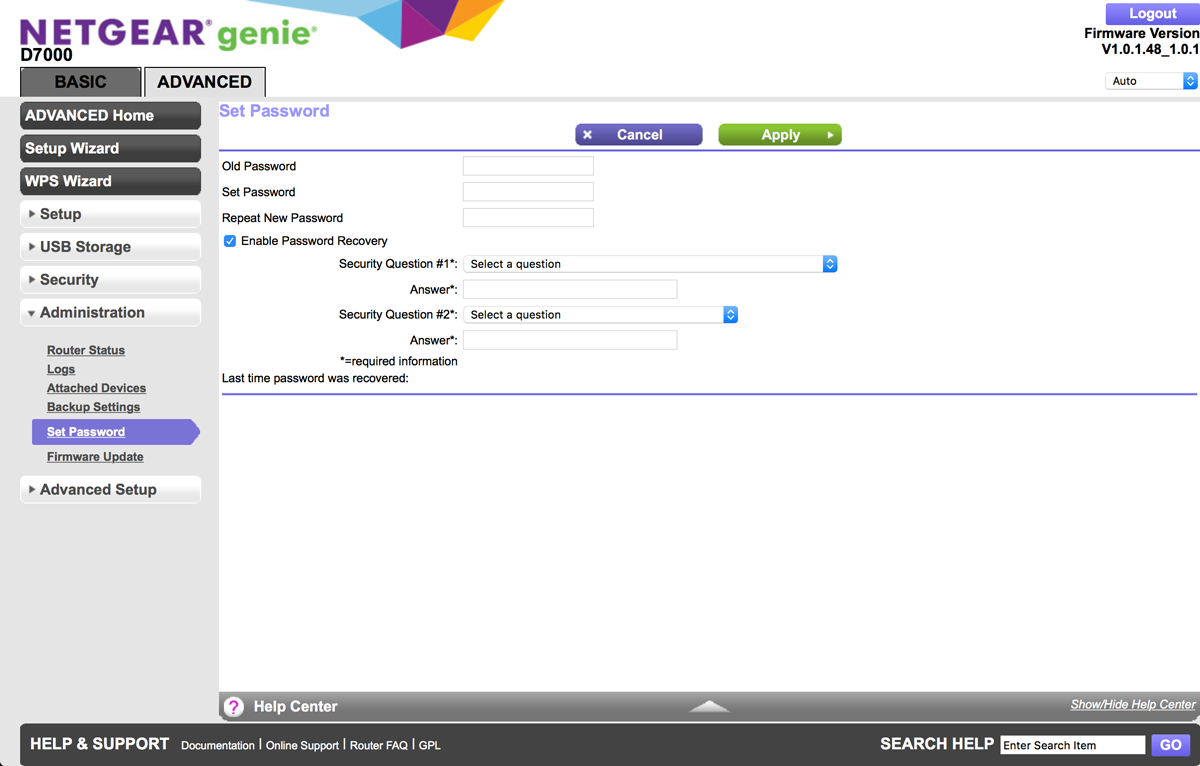Select the ADVANCED tab
Screen dimensions: 1200x766
(x=204, y=82)
